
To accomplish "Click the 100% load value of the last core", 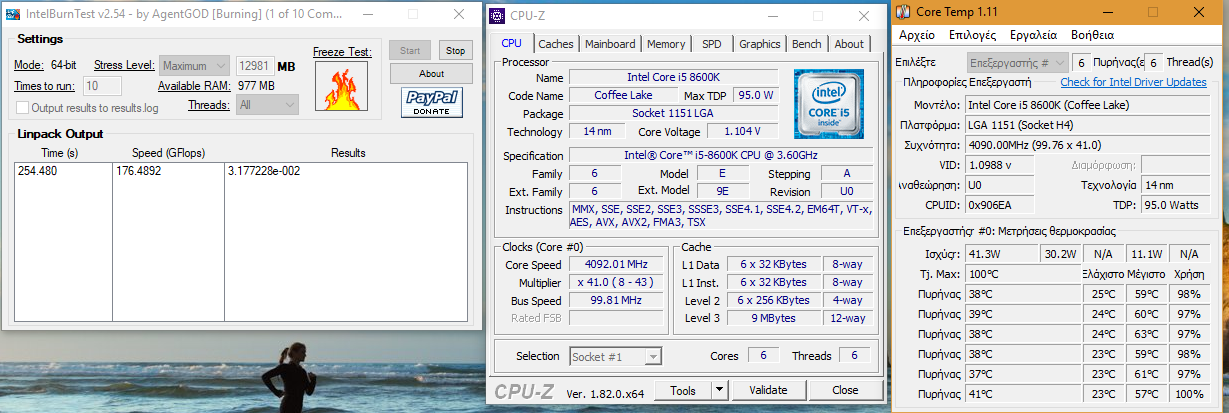I will tap(1189, 394).
